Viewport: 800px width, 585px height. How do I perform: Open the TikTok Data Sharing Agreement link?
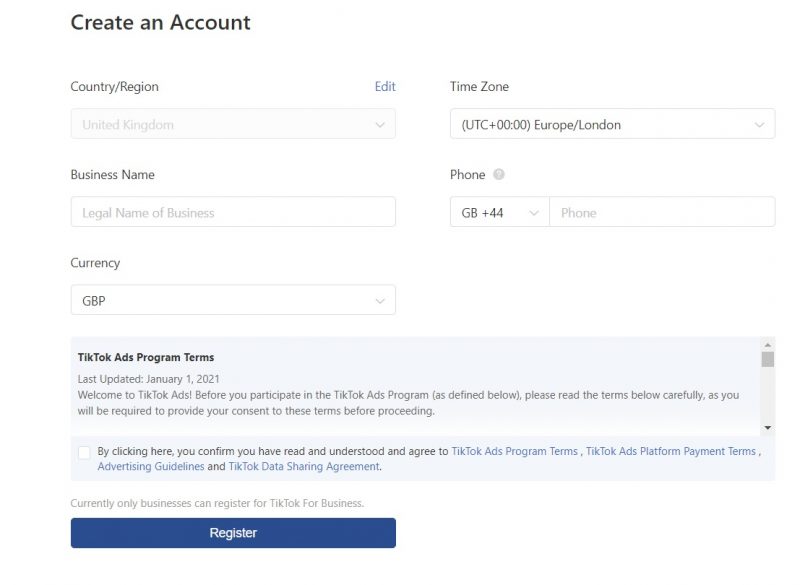[x=304, y=467]
